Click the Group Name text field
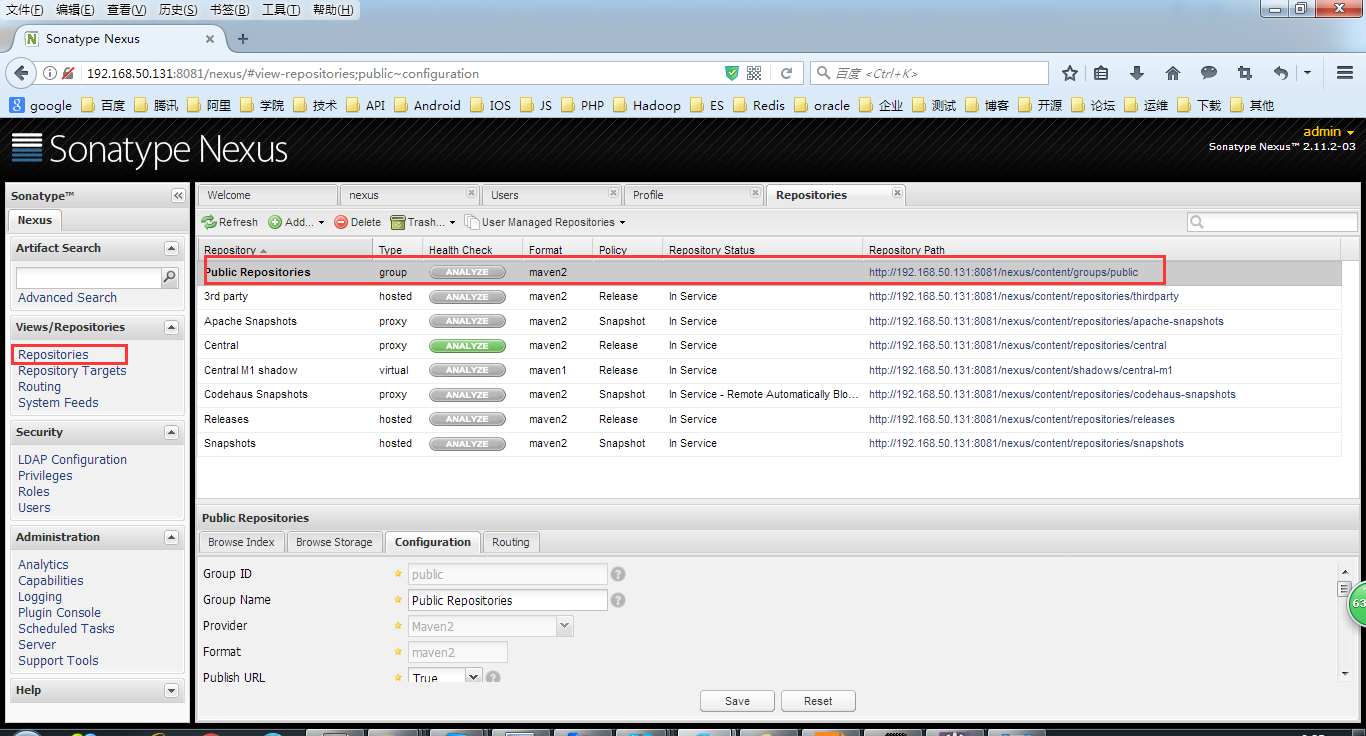 [x=508, y=600]
